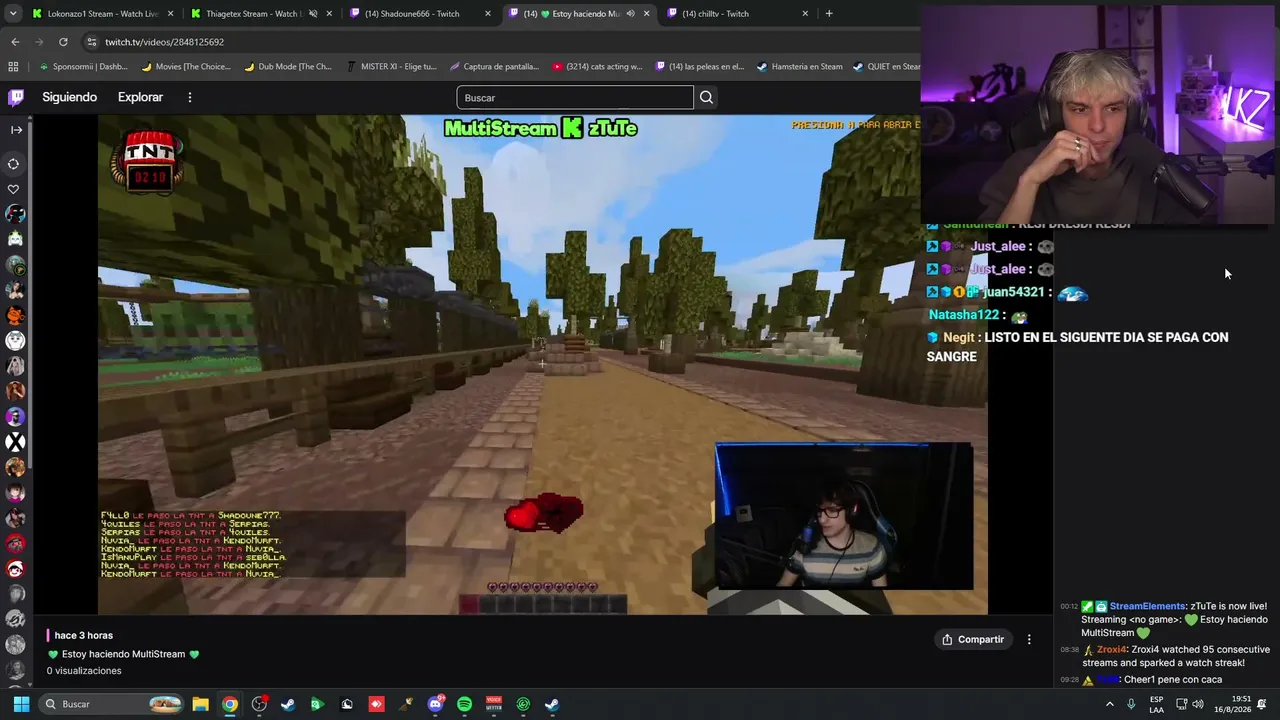Open the Movies The Choice bookmark

point(186,67)
